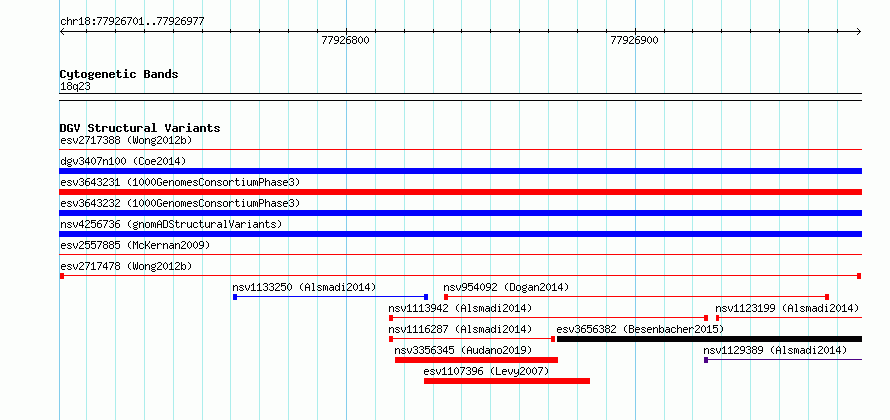Open esv3643232 1000GenomesConsortiumPhase3 label
The width and height of the screenshot is (890, 420).
point(180,203)
